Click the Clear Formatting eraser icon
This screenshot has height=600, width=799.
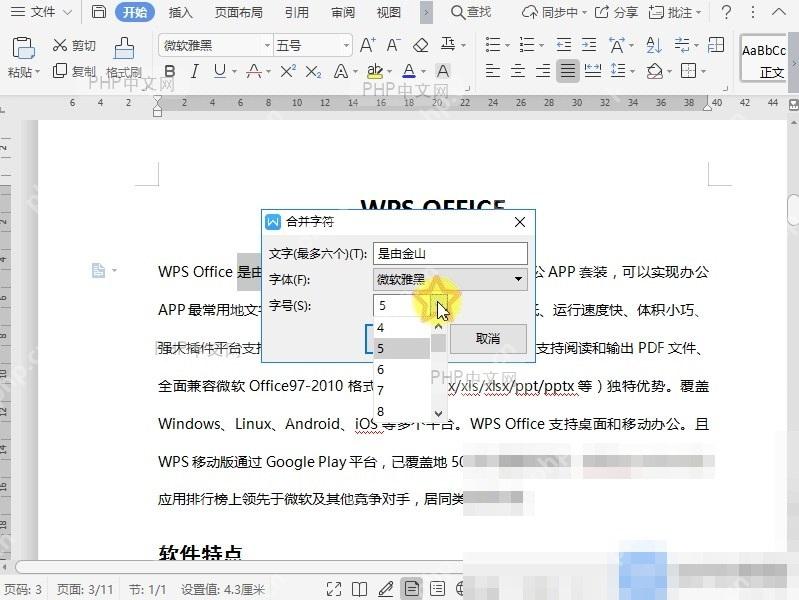coord(420,45)
